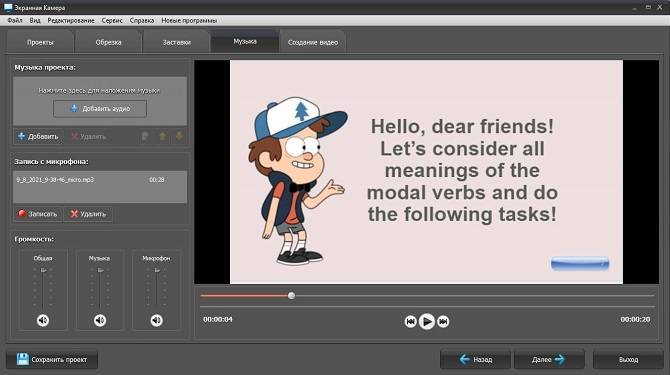This screenshot has width=670, height=375.
Task: Click the current time 00:00:04
Action: [218, 319]
